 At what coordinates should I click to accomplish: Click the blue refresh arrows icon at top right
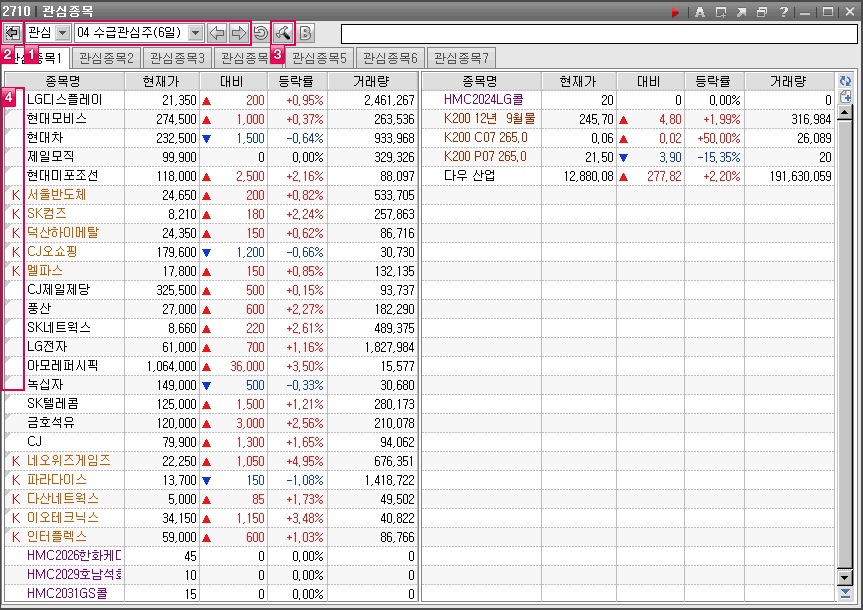[845, 81]
